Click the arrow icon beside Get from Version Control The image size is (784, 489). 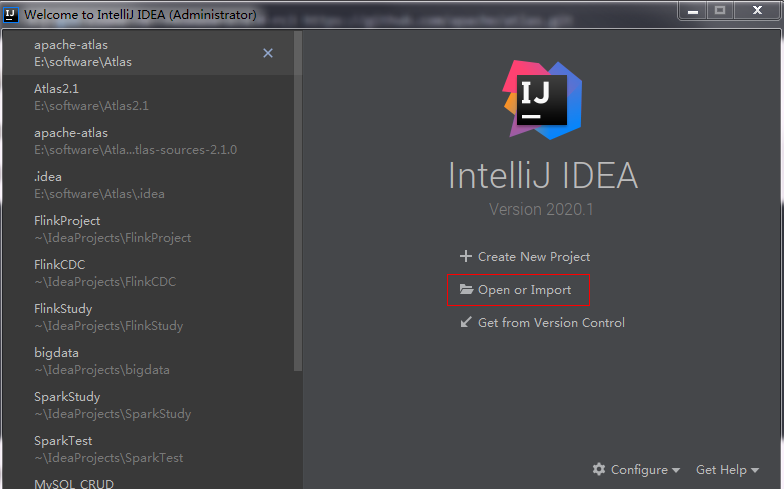(466, 322)
